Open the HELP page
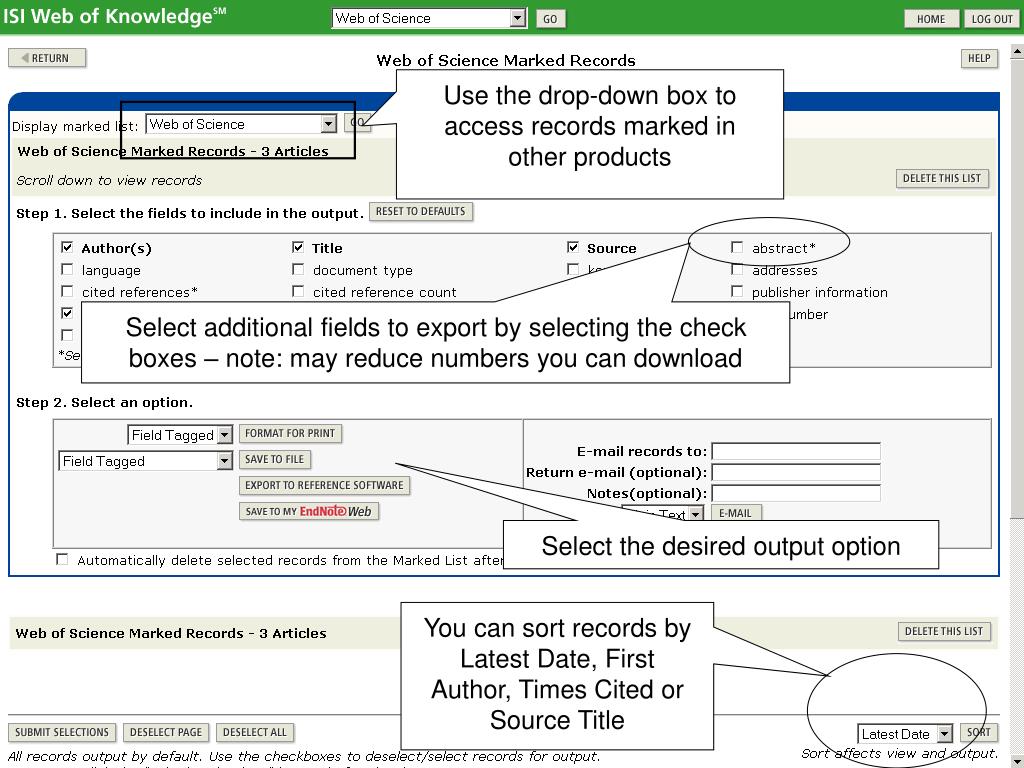The height and width of the screenshot is (768, 1024). [979, 58]
